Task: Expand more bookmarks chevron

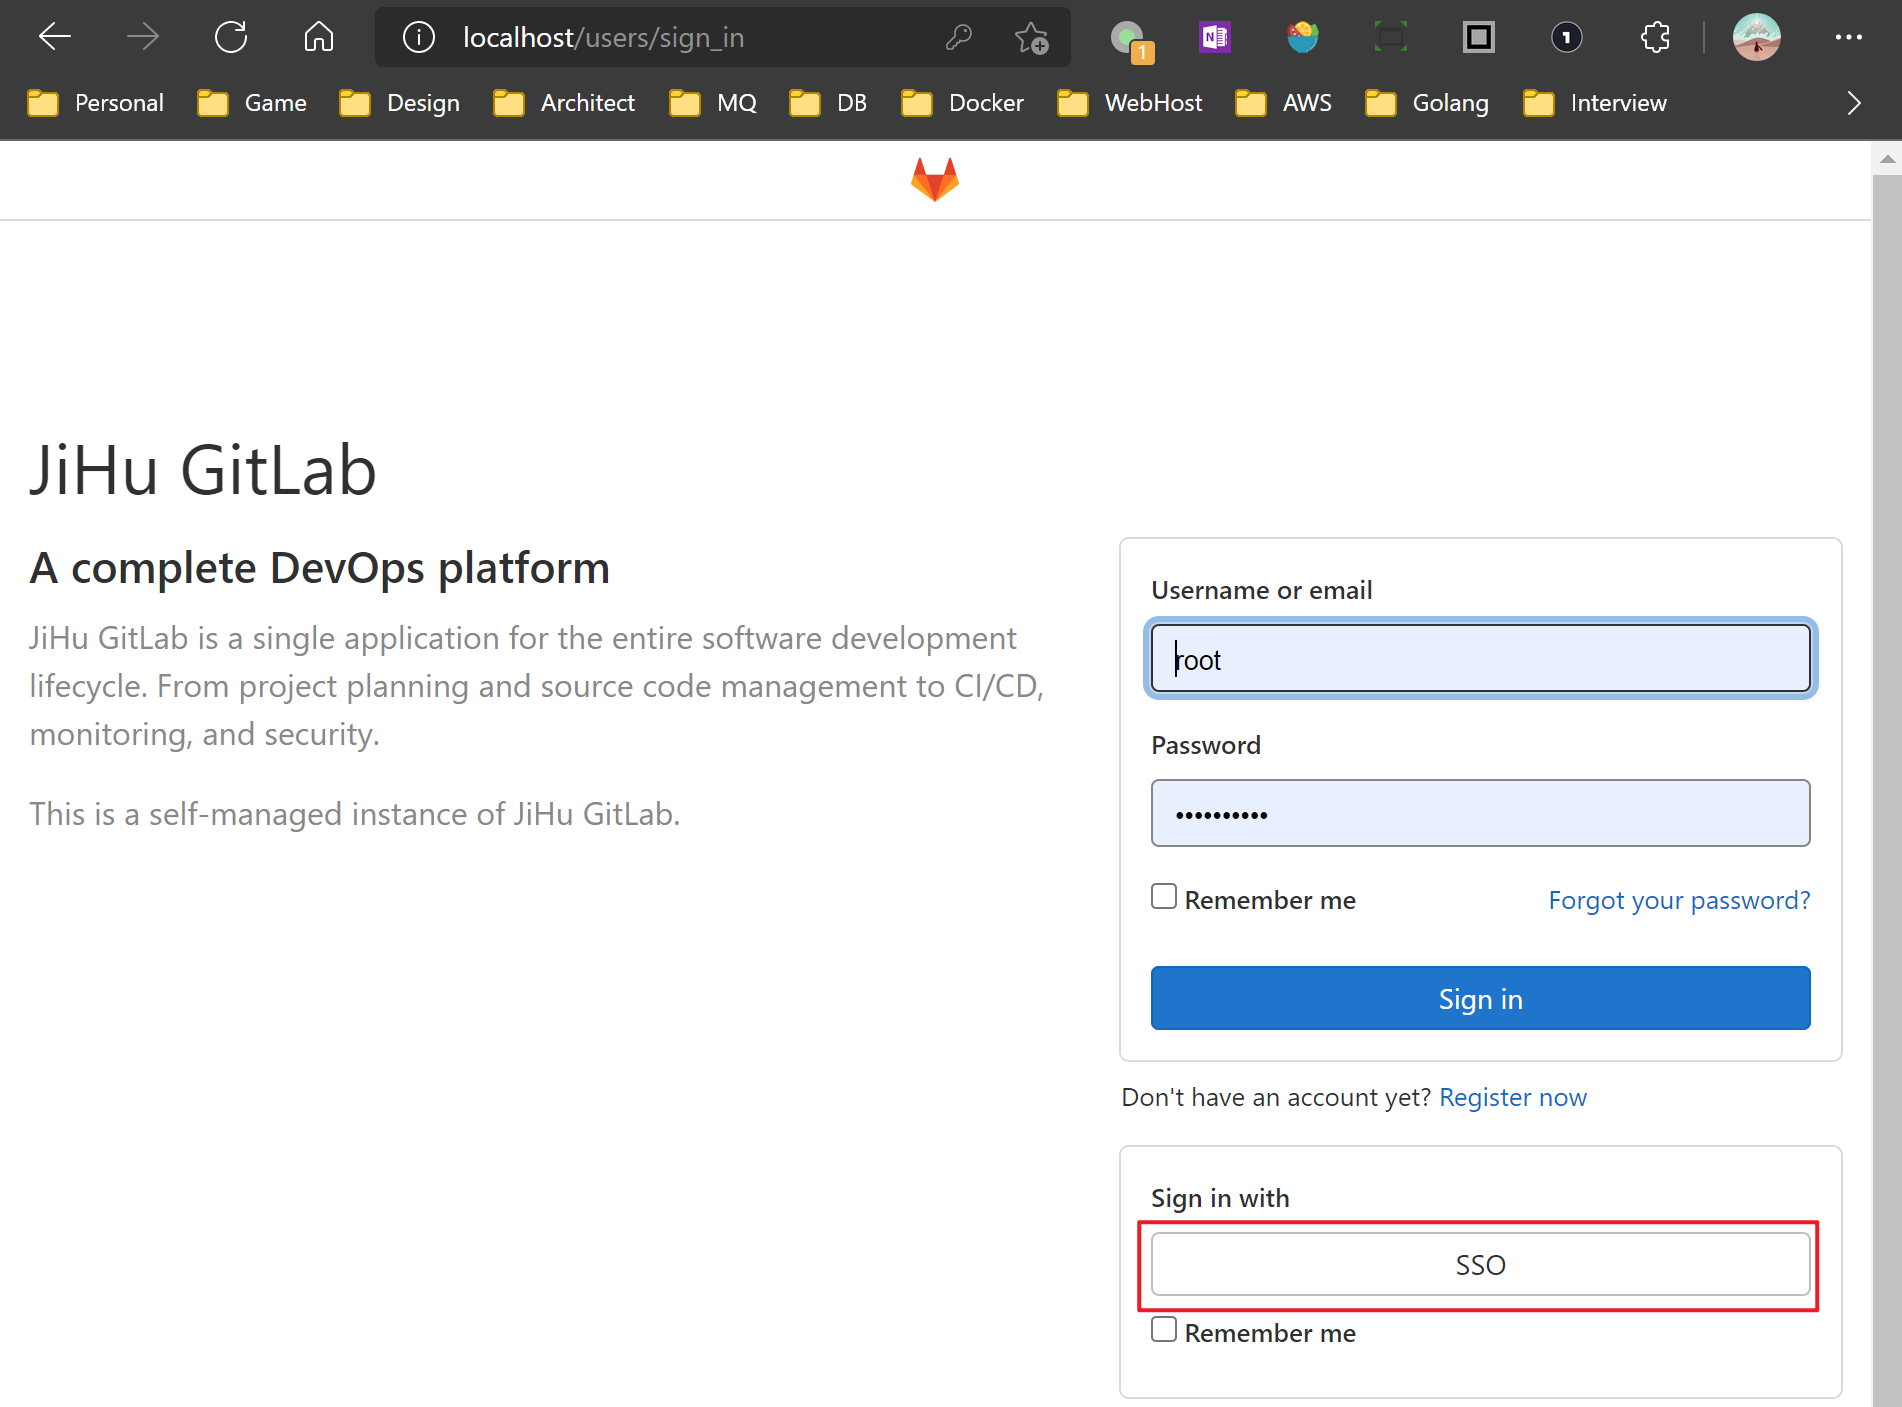Action: [x=1853, y=103]
